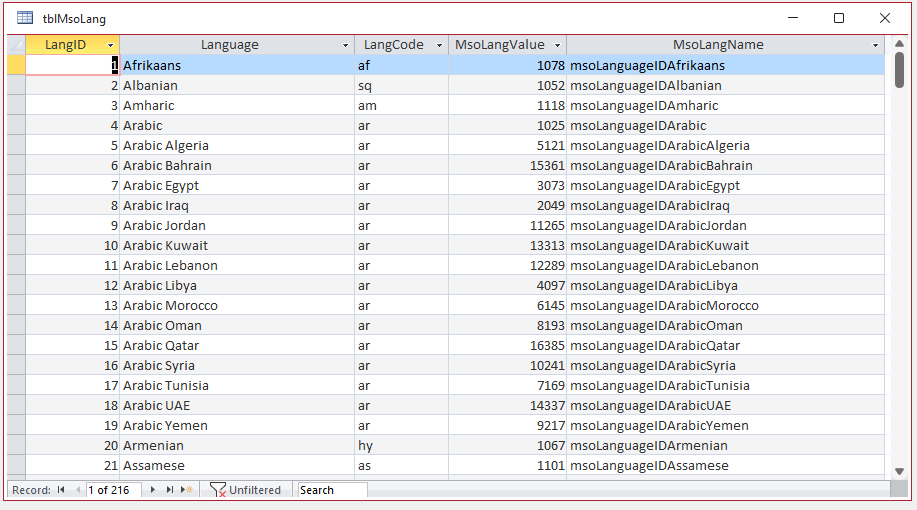Click the msoLanguageIDAlbanian cell
Viewport: 917px width, 510px height.
click(726, 85)
